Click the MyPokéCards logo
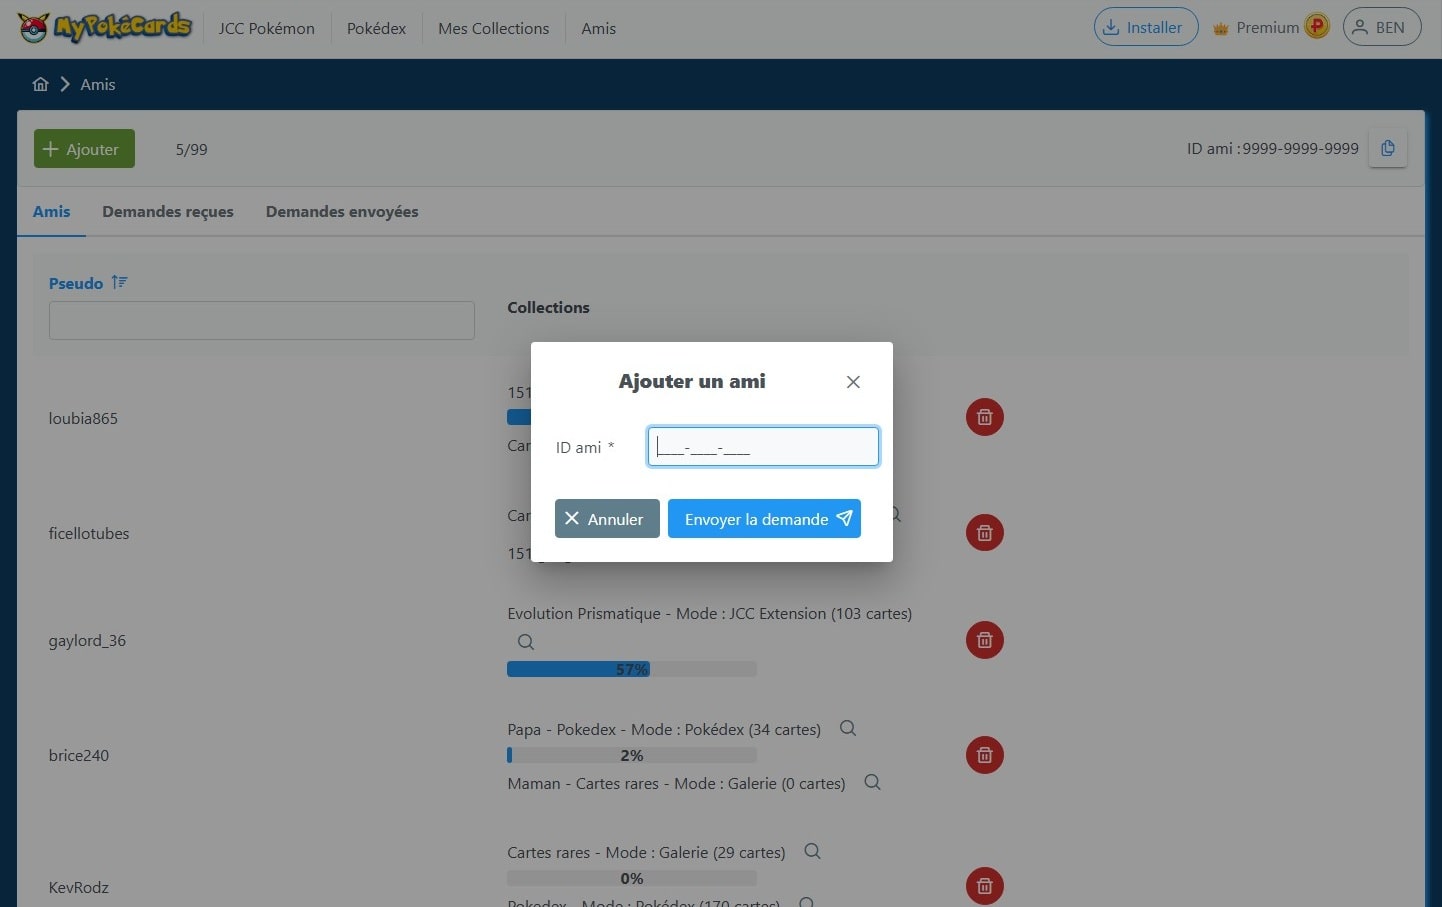The width and height of the screenshot is (1442, 907). click(104, 28)
